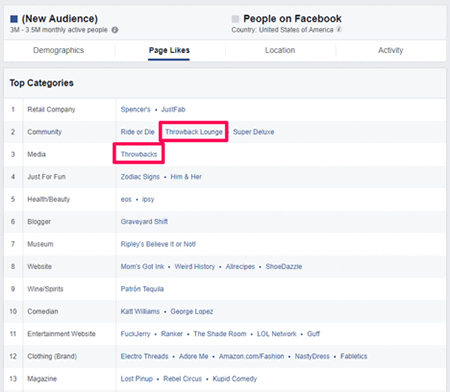450x392 pixels.
Task: Select the Page Likes tab
Action: (x=169, y=50)
